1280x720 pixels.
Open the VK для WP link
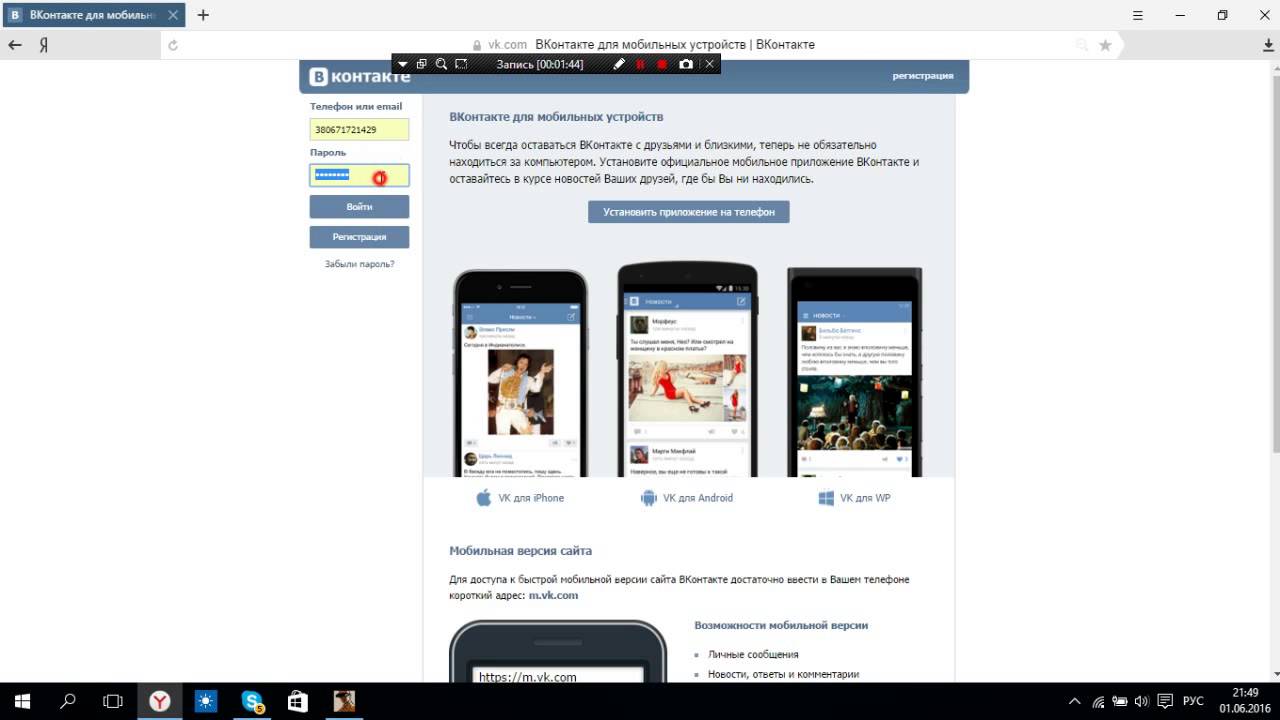point(865,498)
